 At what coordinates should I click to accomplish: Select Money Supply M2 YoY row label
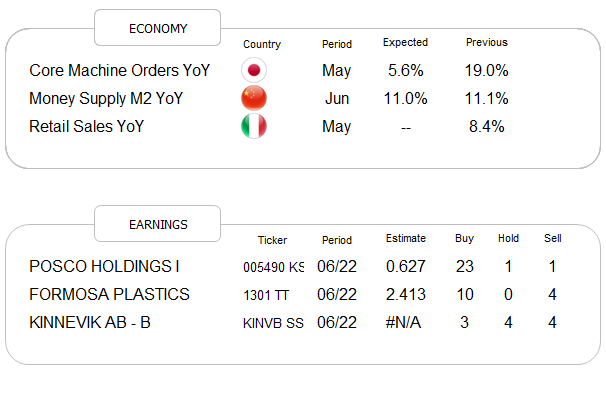point(106,99)
